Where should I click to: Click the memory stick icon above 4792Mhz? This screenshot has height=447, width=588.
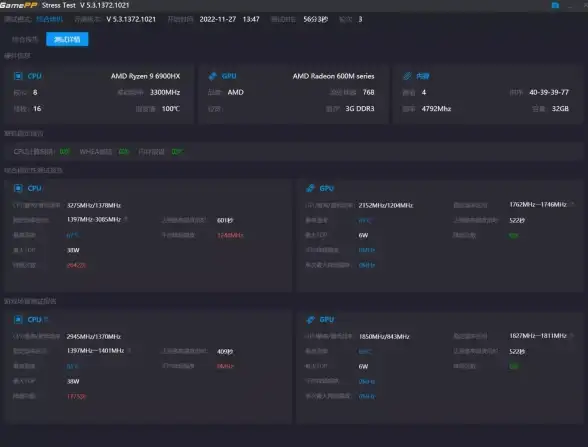pyautogui.click(x=407, y=76)
